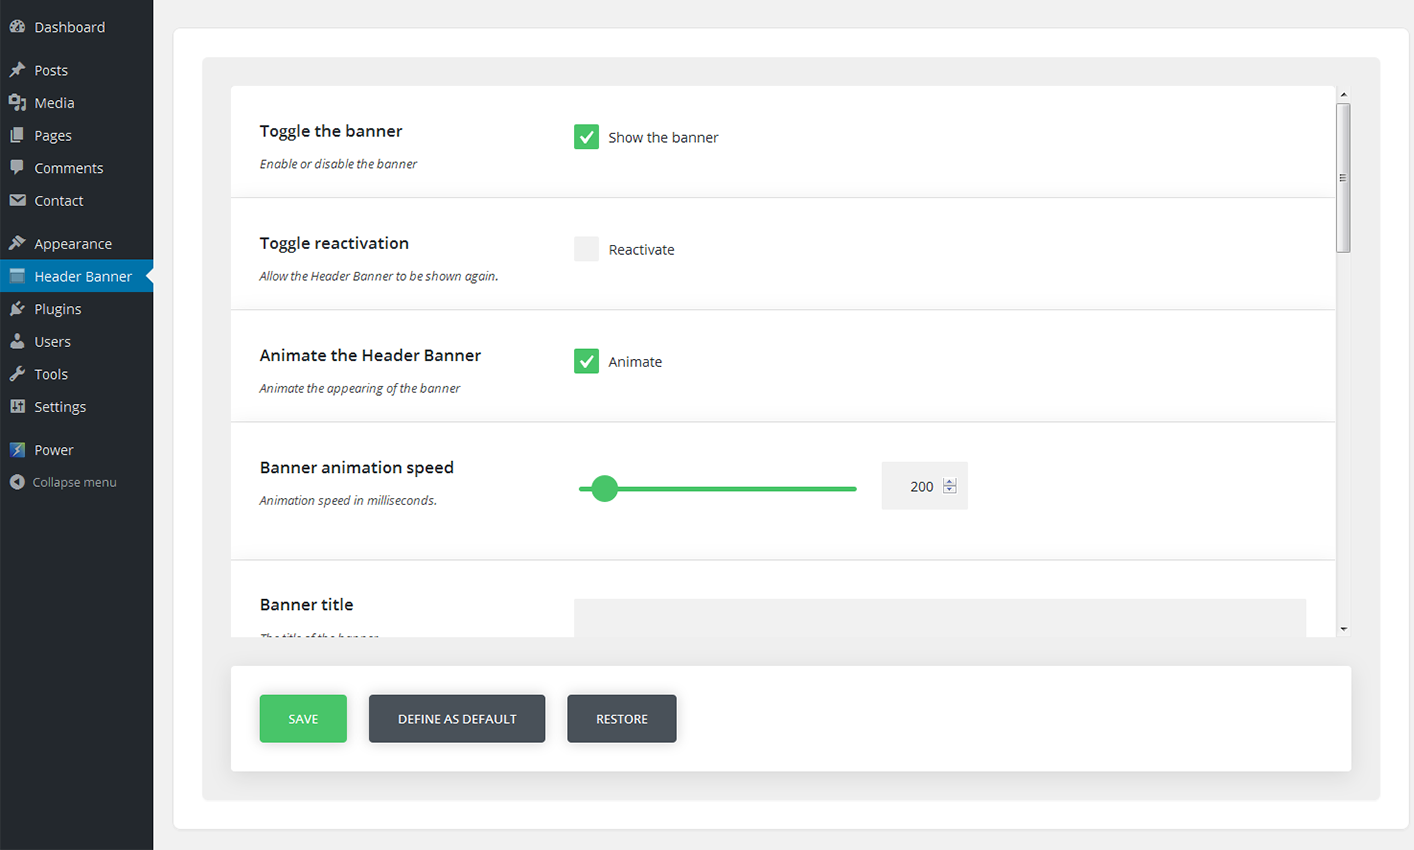Click the Define as Default button
The image size is (1414, 850).
(x=457, y=719)
